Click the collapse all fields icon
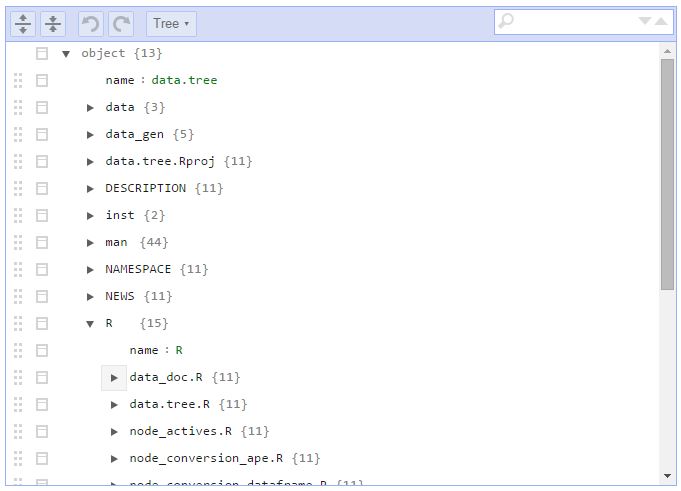This screenshot has height=491, width=681. tap(53, 24)
